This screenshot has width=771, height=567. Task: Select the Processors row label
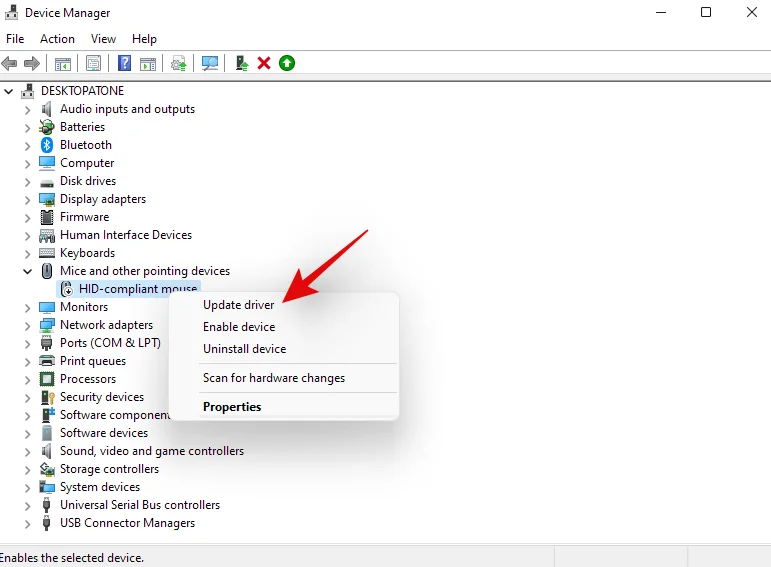[x=88, y=379]
